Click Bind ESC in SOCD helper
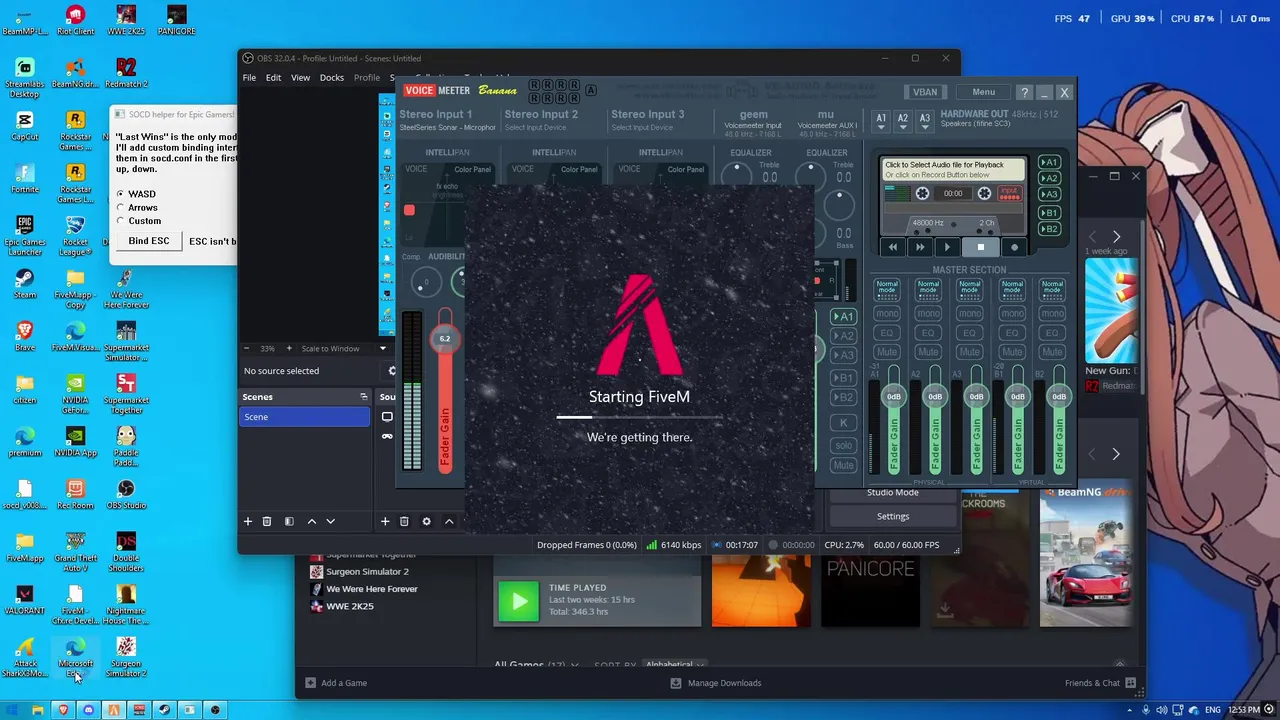1280x720 pixels. tap(149, 241)
